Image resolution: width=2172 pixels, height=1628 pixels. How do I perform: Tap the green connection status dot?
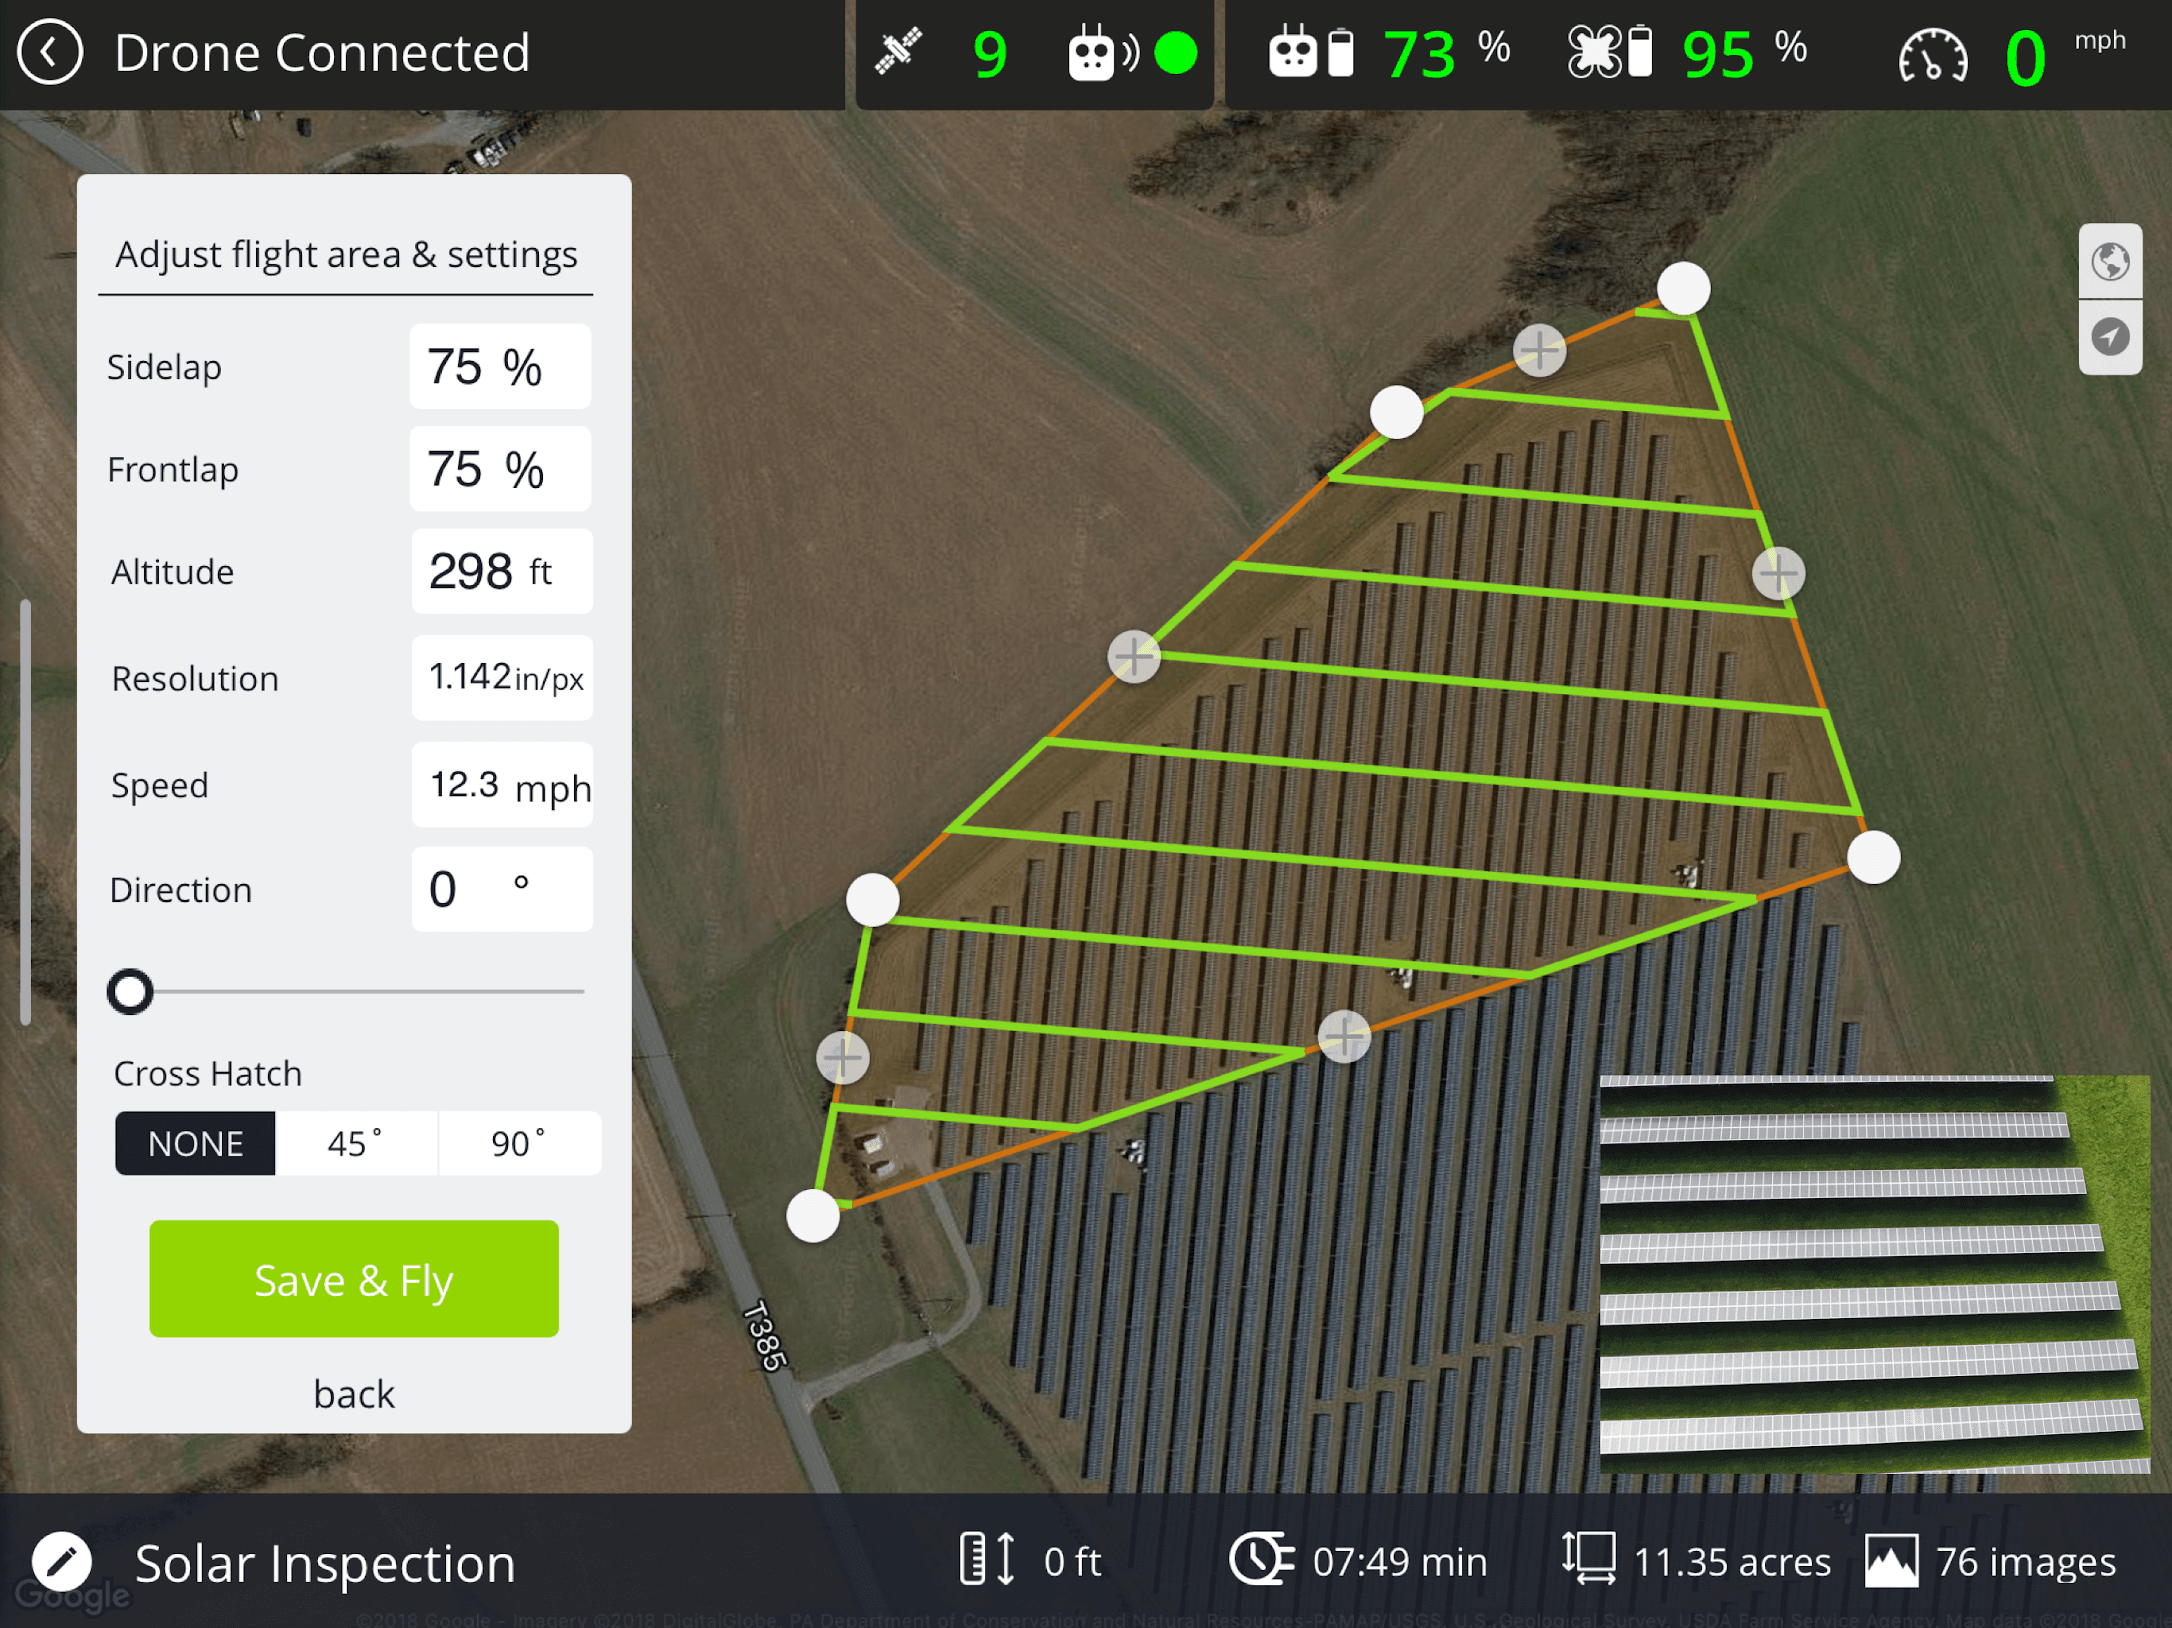pyautogui.click(x=1176, y=53)
